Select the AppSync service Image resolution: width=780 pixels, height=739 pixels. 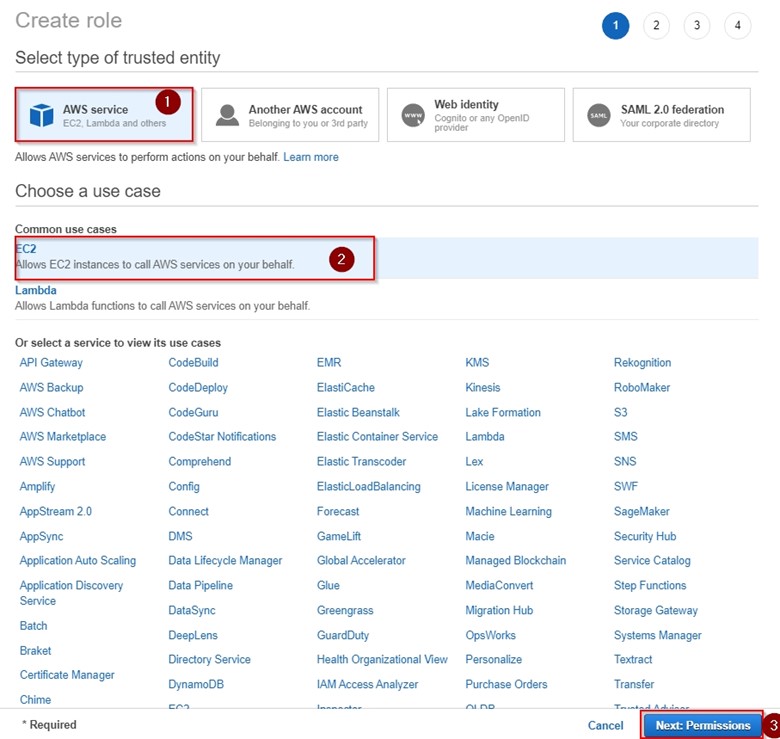point(41,536)
